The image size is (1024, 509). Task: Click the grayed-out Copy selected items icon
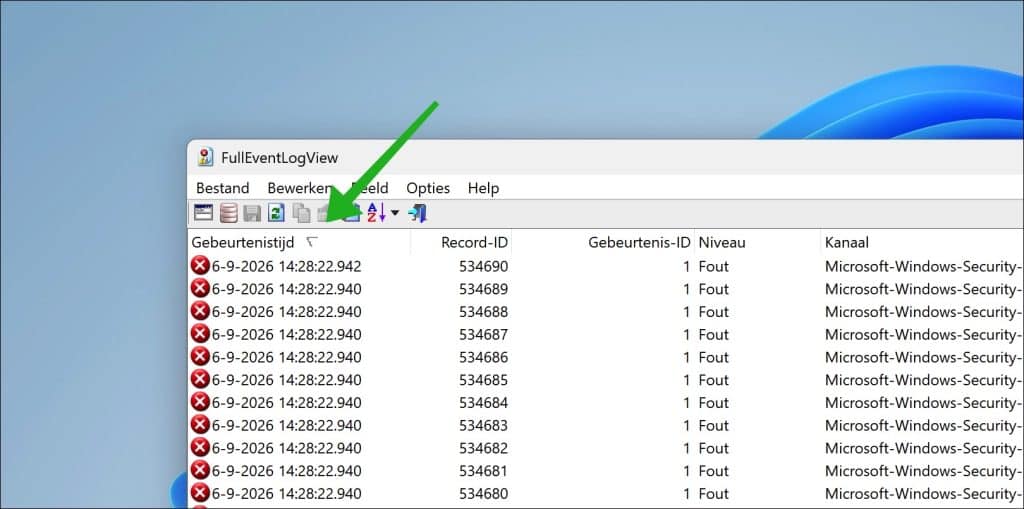click(301, 213)
